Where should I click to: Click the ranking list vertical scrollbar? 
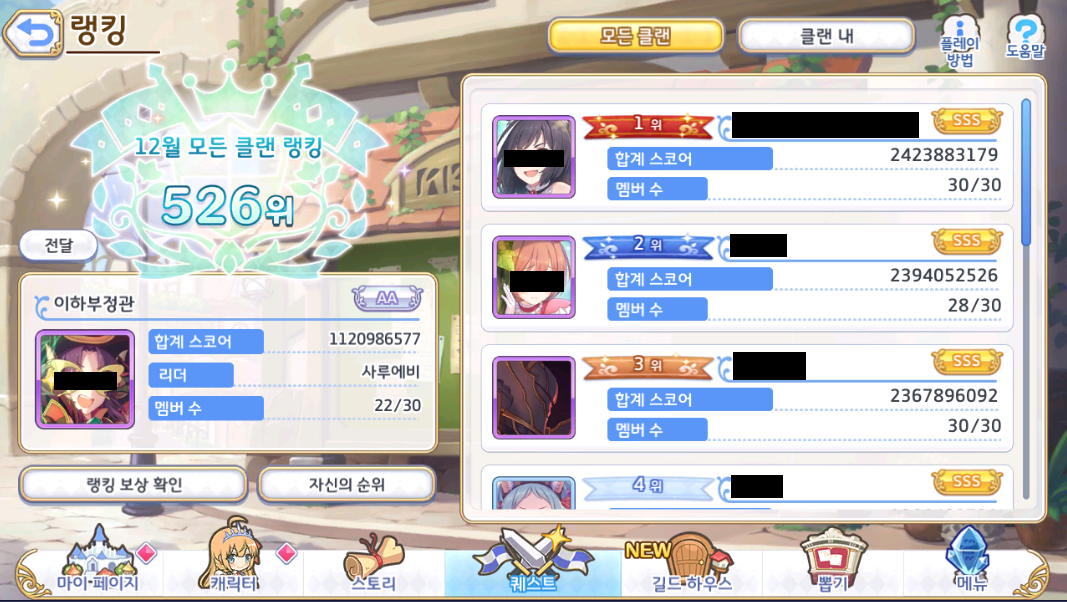(1025, 299)
